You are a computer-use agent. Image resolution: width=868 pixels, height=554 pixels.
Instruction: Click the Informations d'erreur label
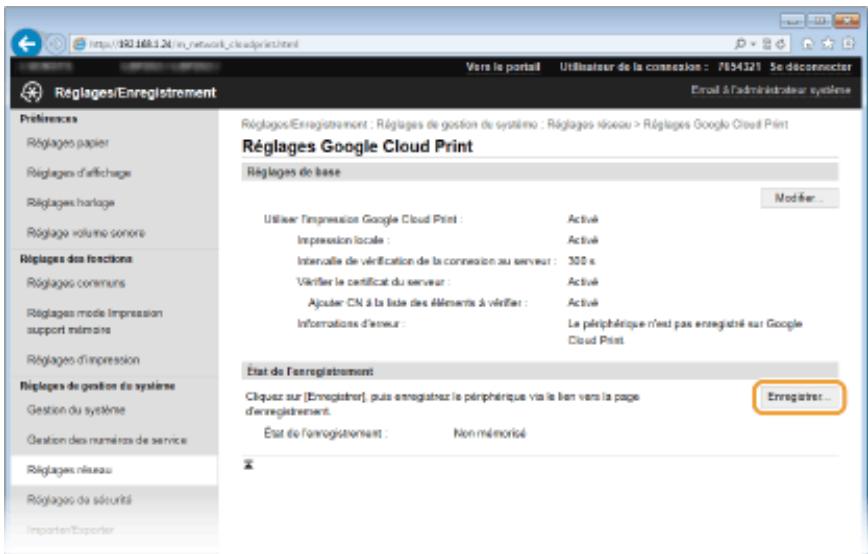tap(351, 323)
